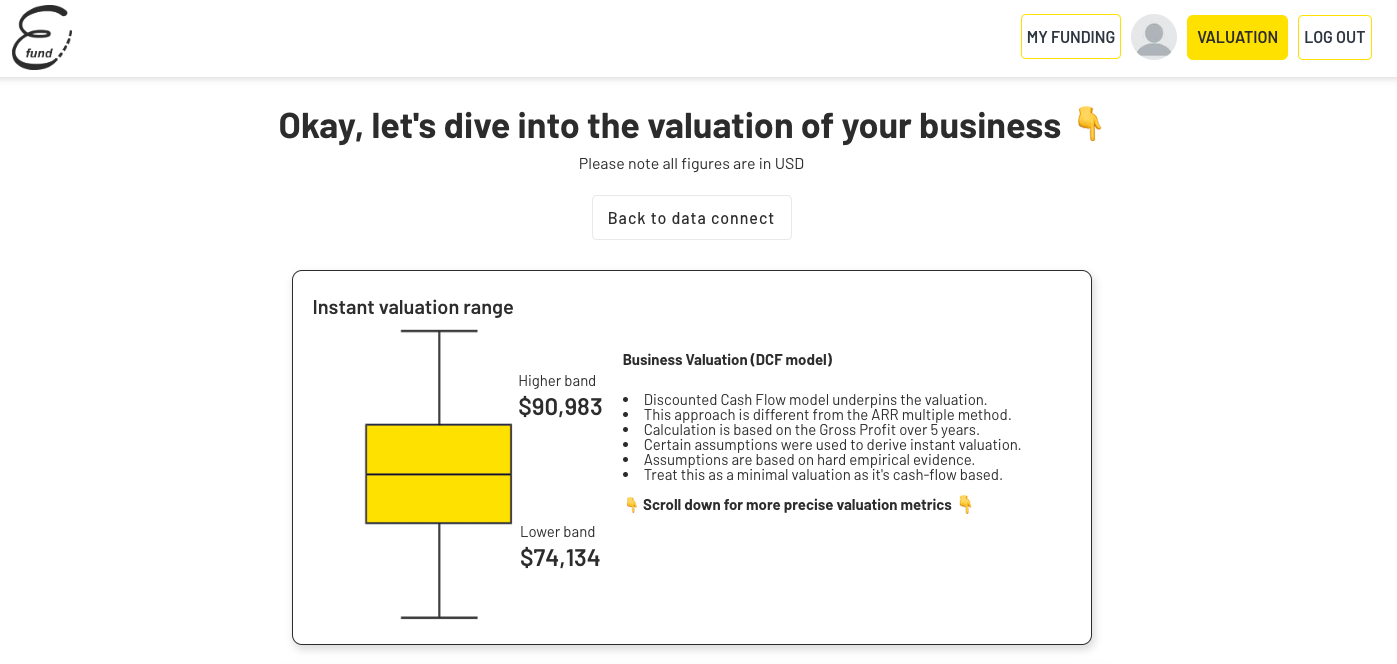Click the right pointing-finger emoji after 'valuation metrics'
1397x664 pixels.
click(x=964, y=505)
